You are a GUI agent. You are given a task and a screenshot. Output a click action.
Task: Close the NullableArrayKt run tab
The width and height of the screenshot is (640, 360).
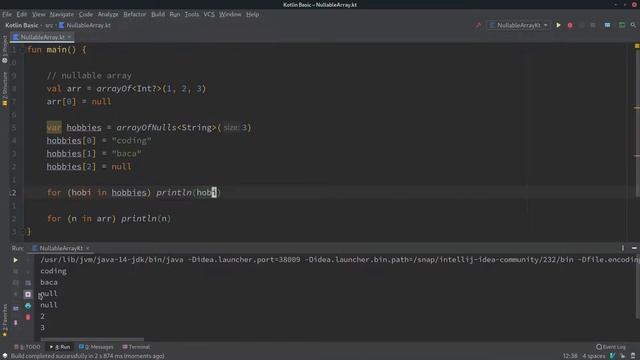tap(87, 248)
